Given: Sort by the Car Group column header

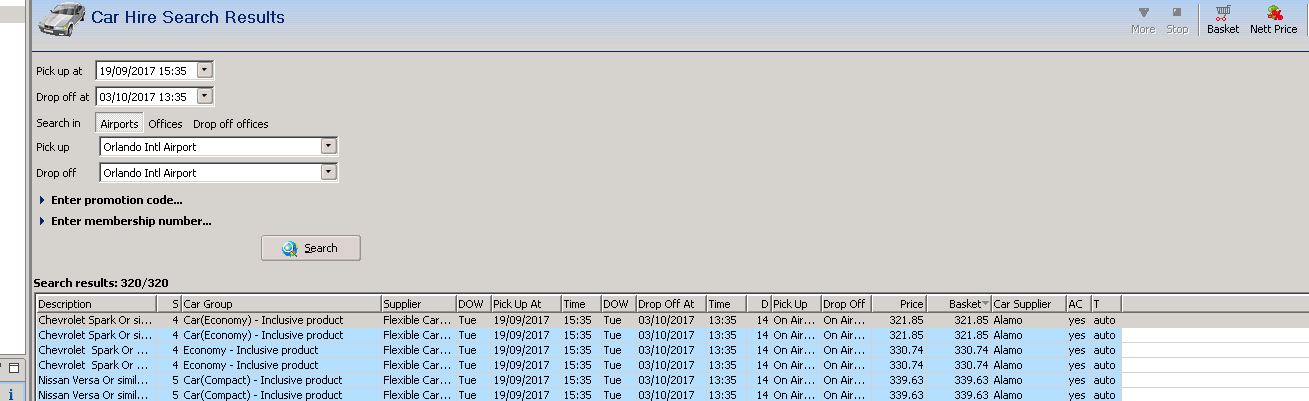Looking at the screenshot, I should (280, 304).
